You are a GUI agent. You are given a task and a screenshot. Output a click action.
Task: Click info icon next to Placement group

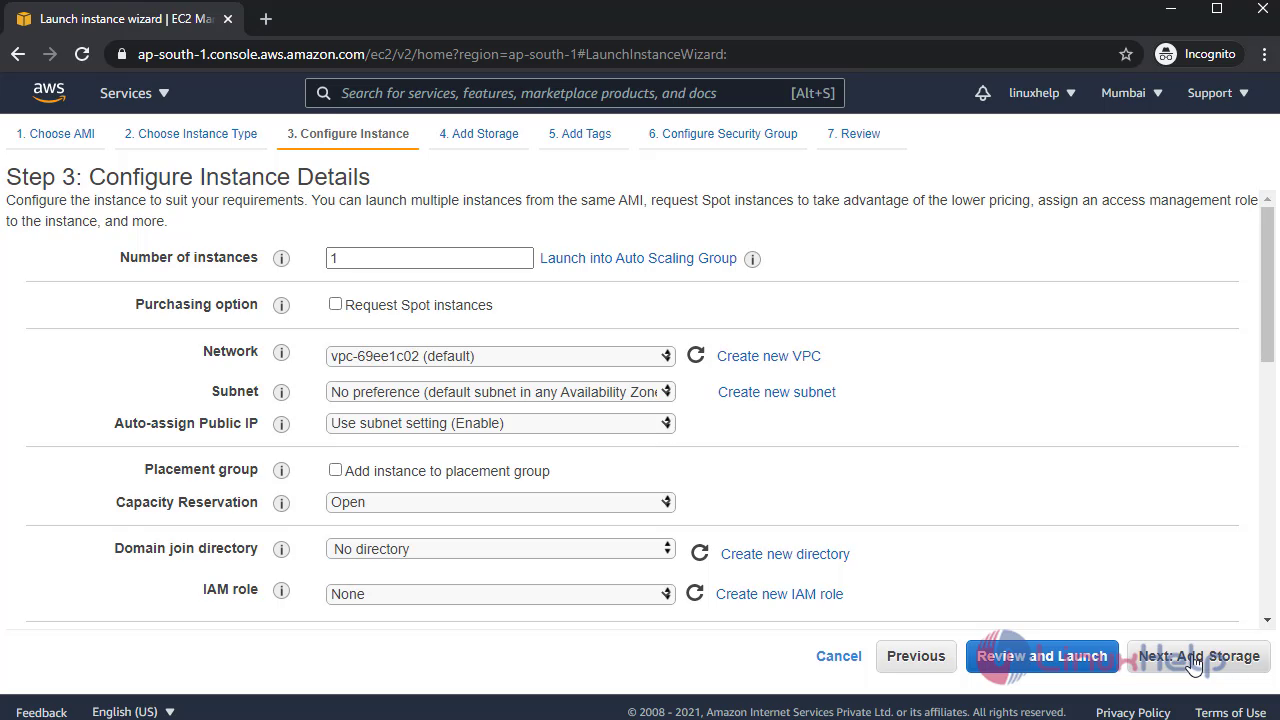282,470
